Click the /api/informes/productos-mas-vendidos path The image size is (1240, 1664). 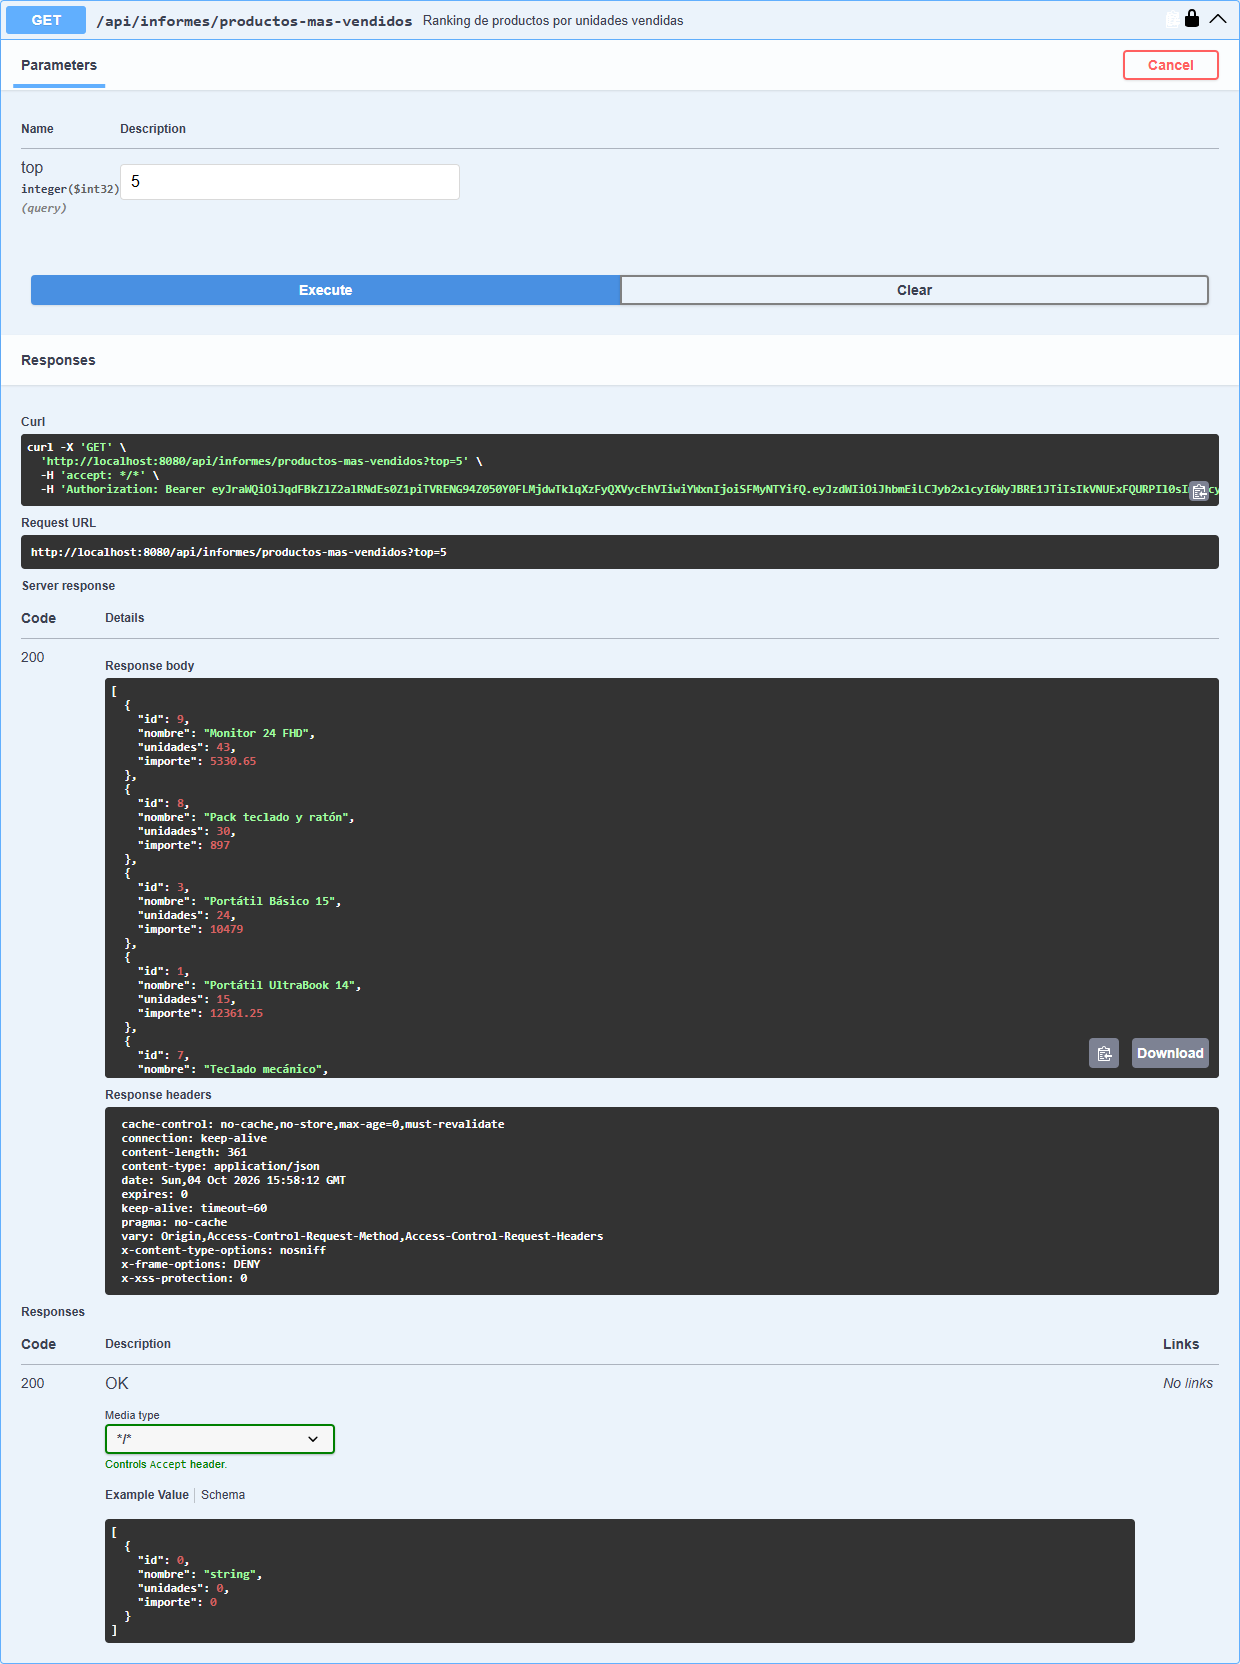click(254, 21)
